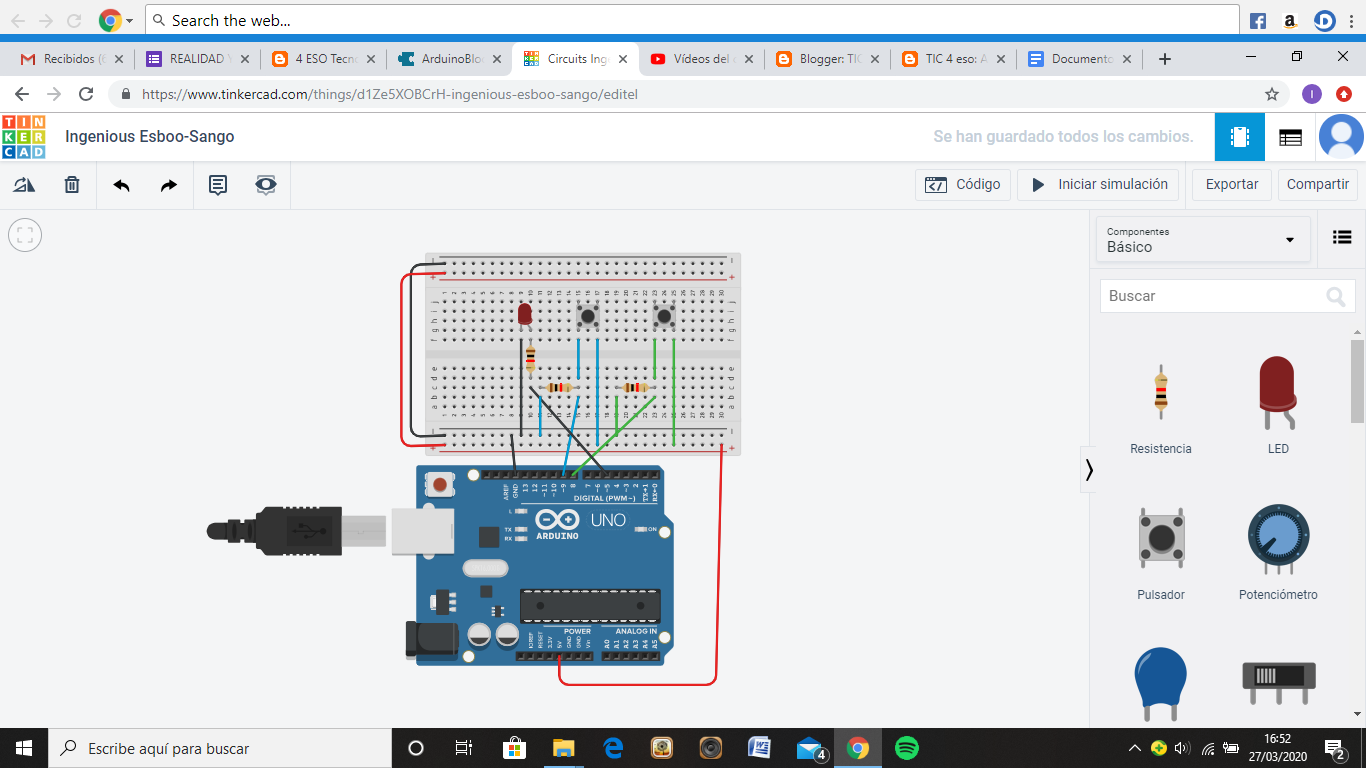Click the search magnifier in Buscar
The image size is (1366, 768).
(1335, 297)
